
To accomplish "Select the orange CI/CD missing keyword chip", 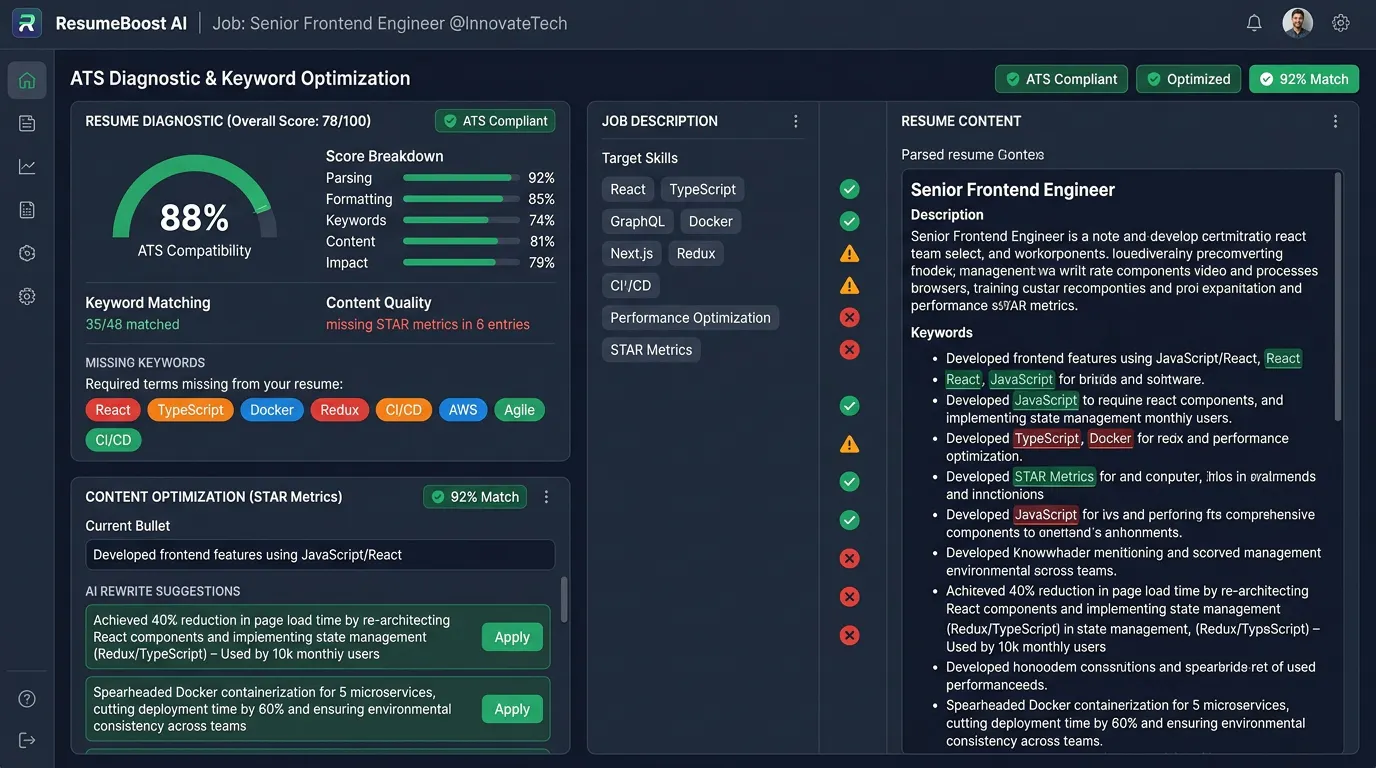I will pos(404,410).
